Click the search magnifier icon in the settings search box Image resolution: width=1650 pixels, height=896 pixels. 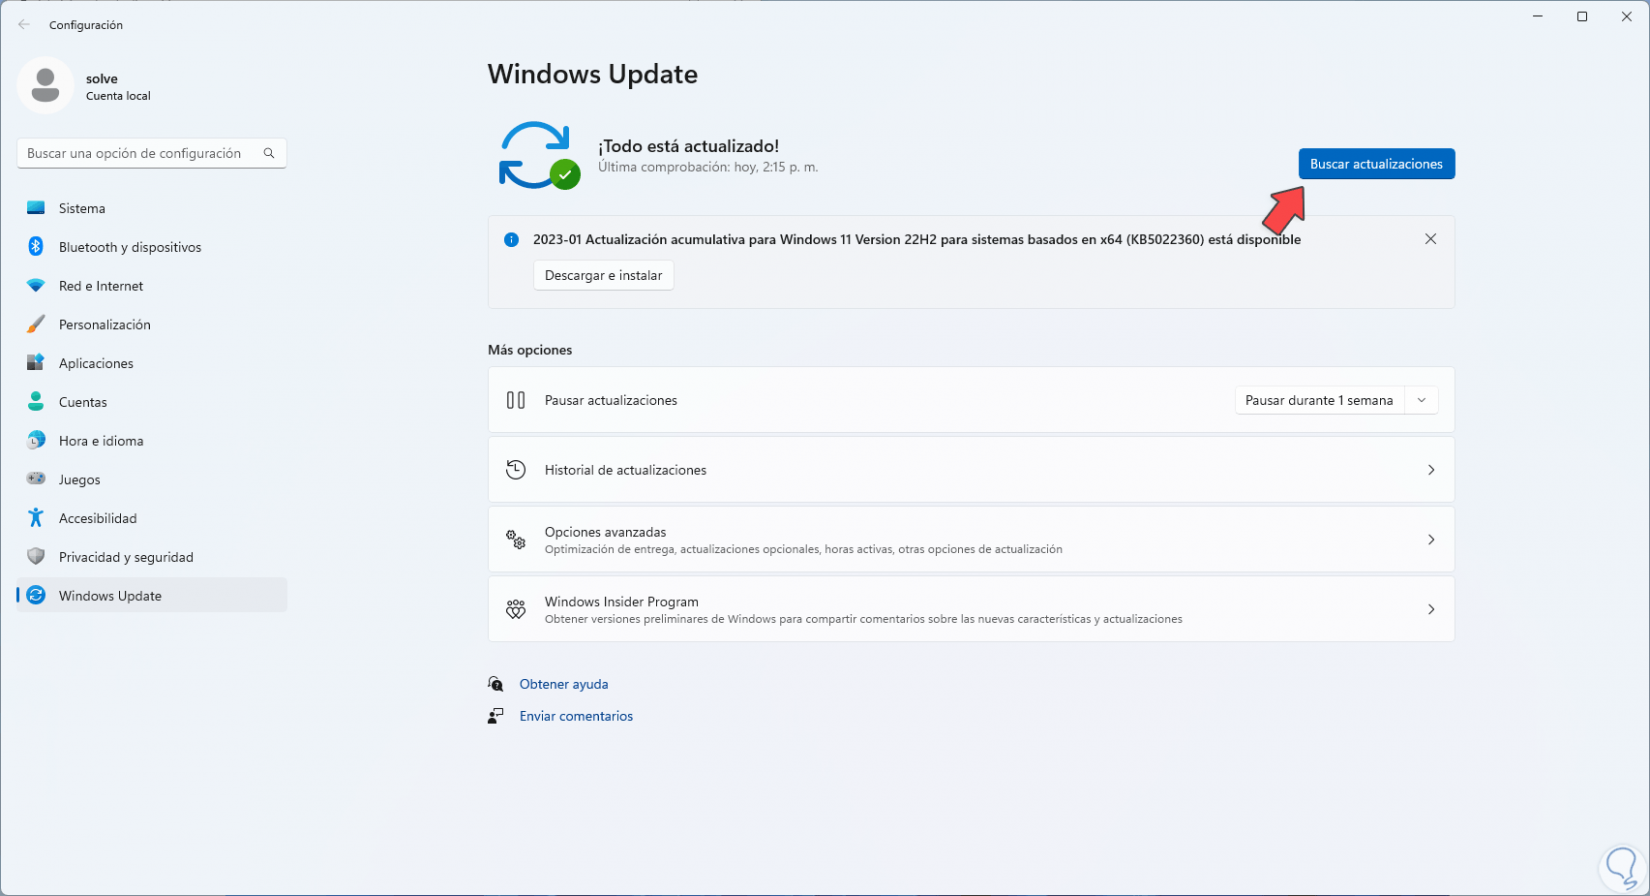[x=269, y=153]
